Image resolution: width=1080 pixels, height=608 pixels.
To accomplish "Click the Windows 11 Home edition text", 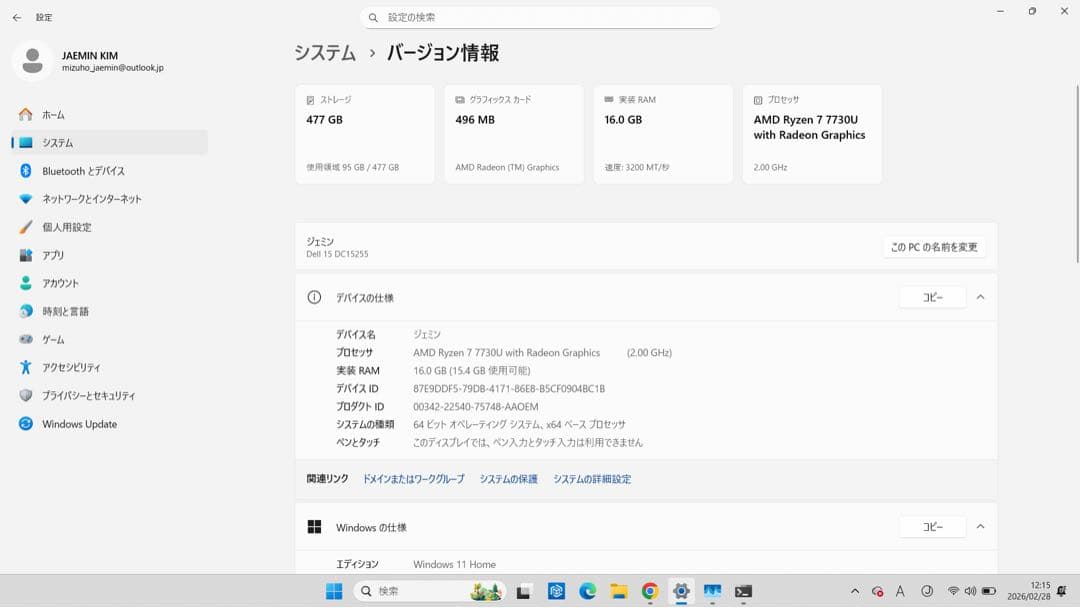I will coord(455,564).
